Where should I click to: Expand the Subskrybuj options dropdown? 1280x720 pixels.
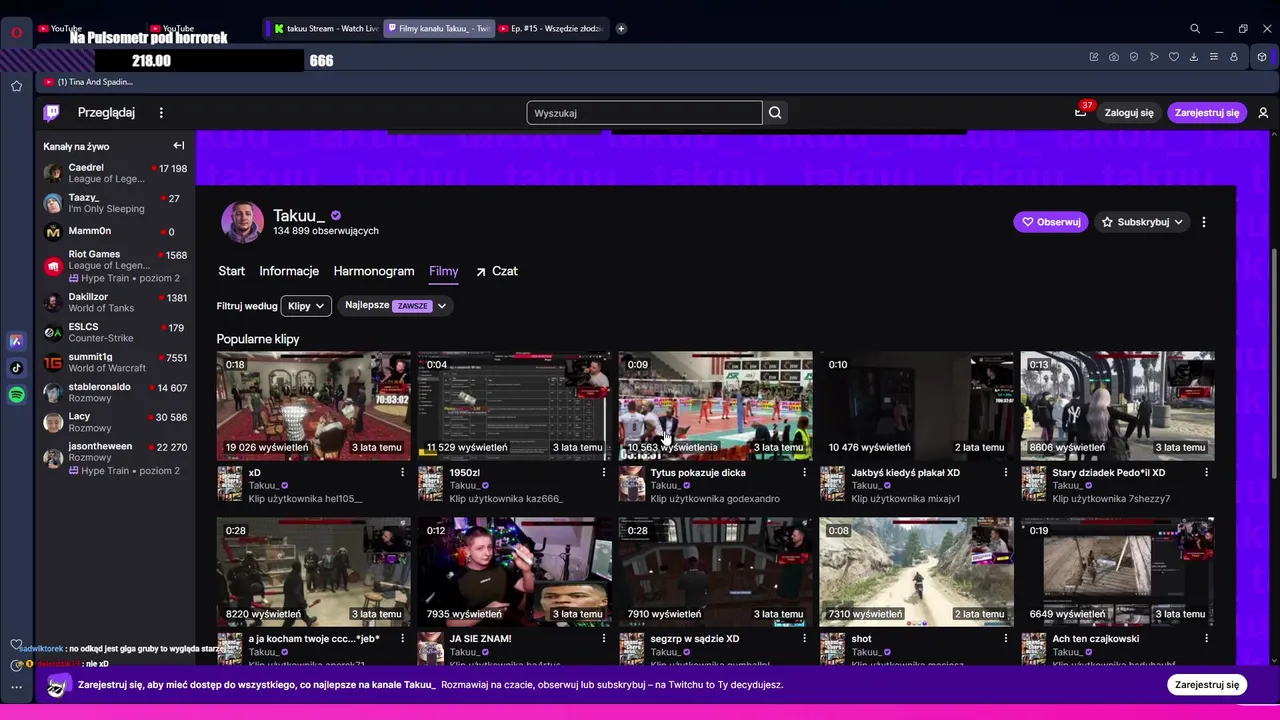pyautogui.click(x=1179, y=222)
